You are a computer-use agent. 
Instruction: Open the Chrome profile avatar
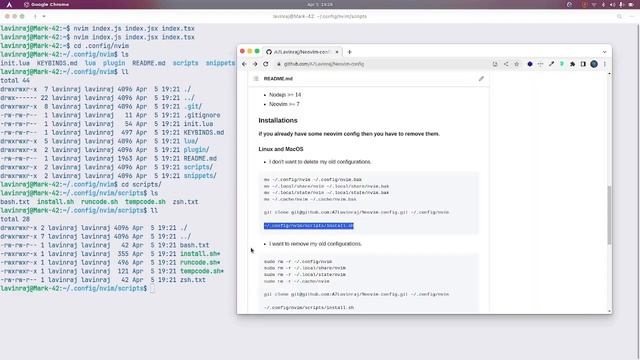[594, 64]
